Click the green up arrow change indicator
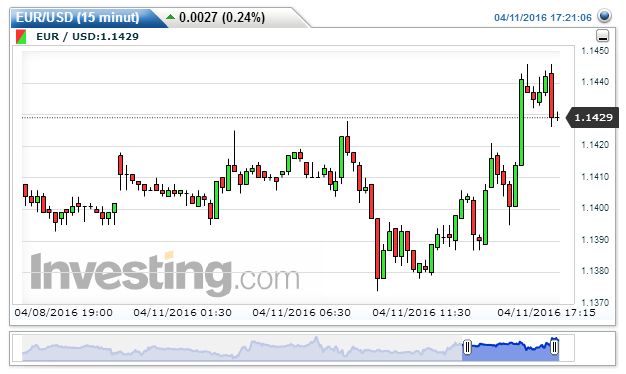This screenshot has height=374, width=626. tap(170, 17)
